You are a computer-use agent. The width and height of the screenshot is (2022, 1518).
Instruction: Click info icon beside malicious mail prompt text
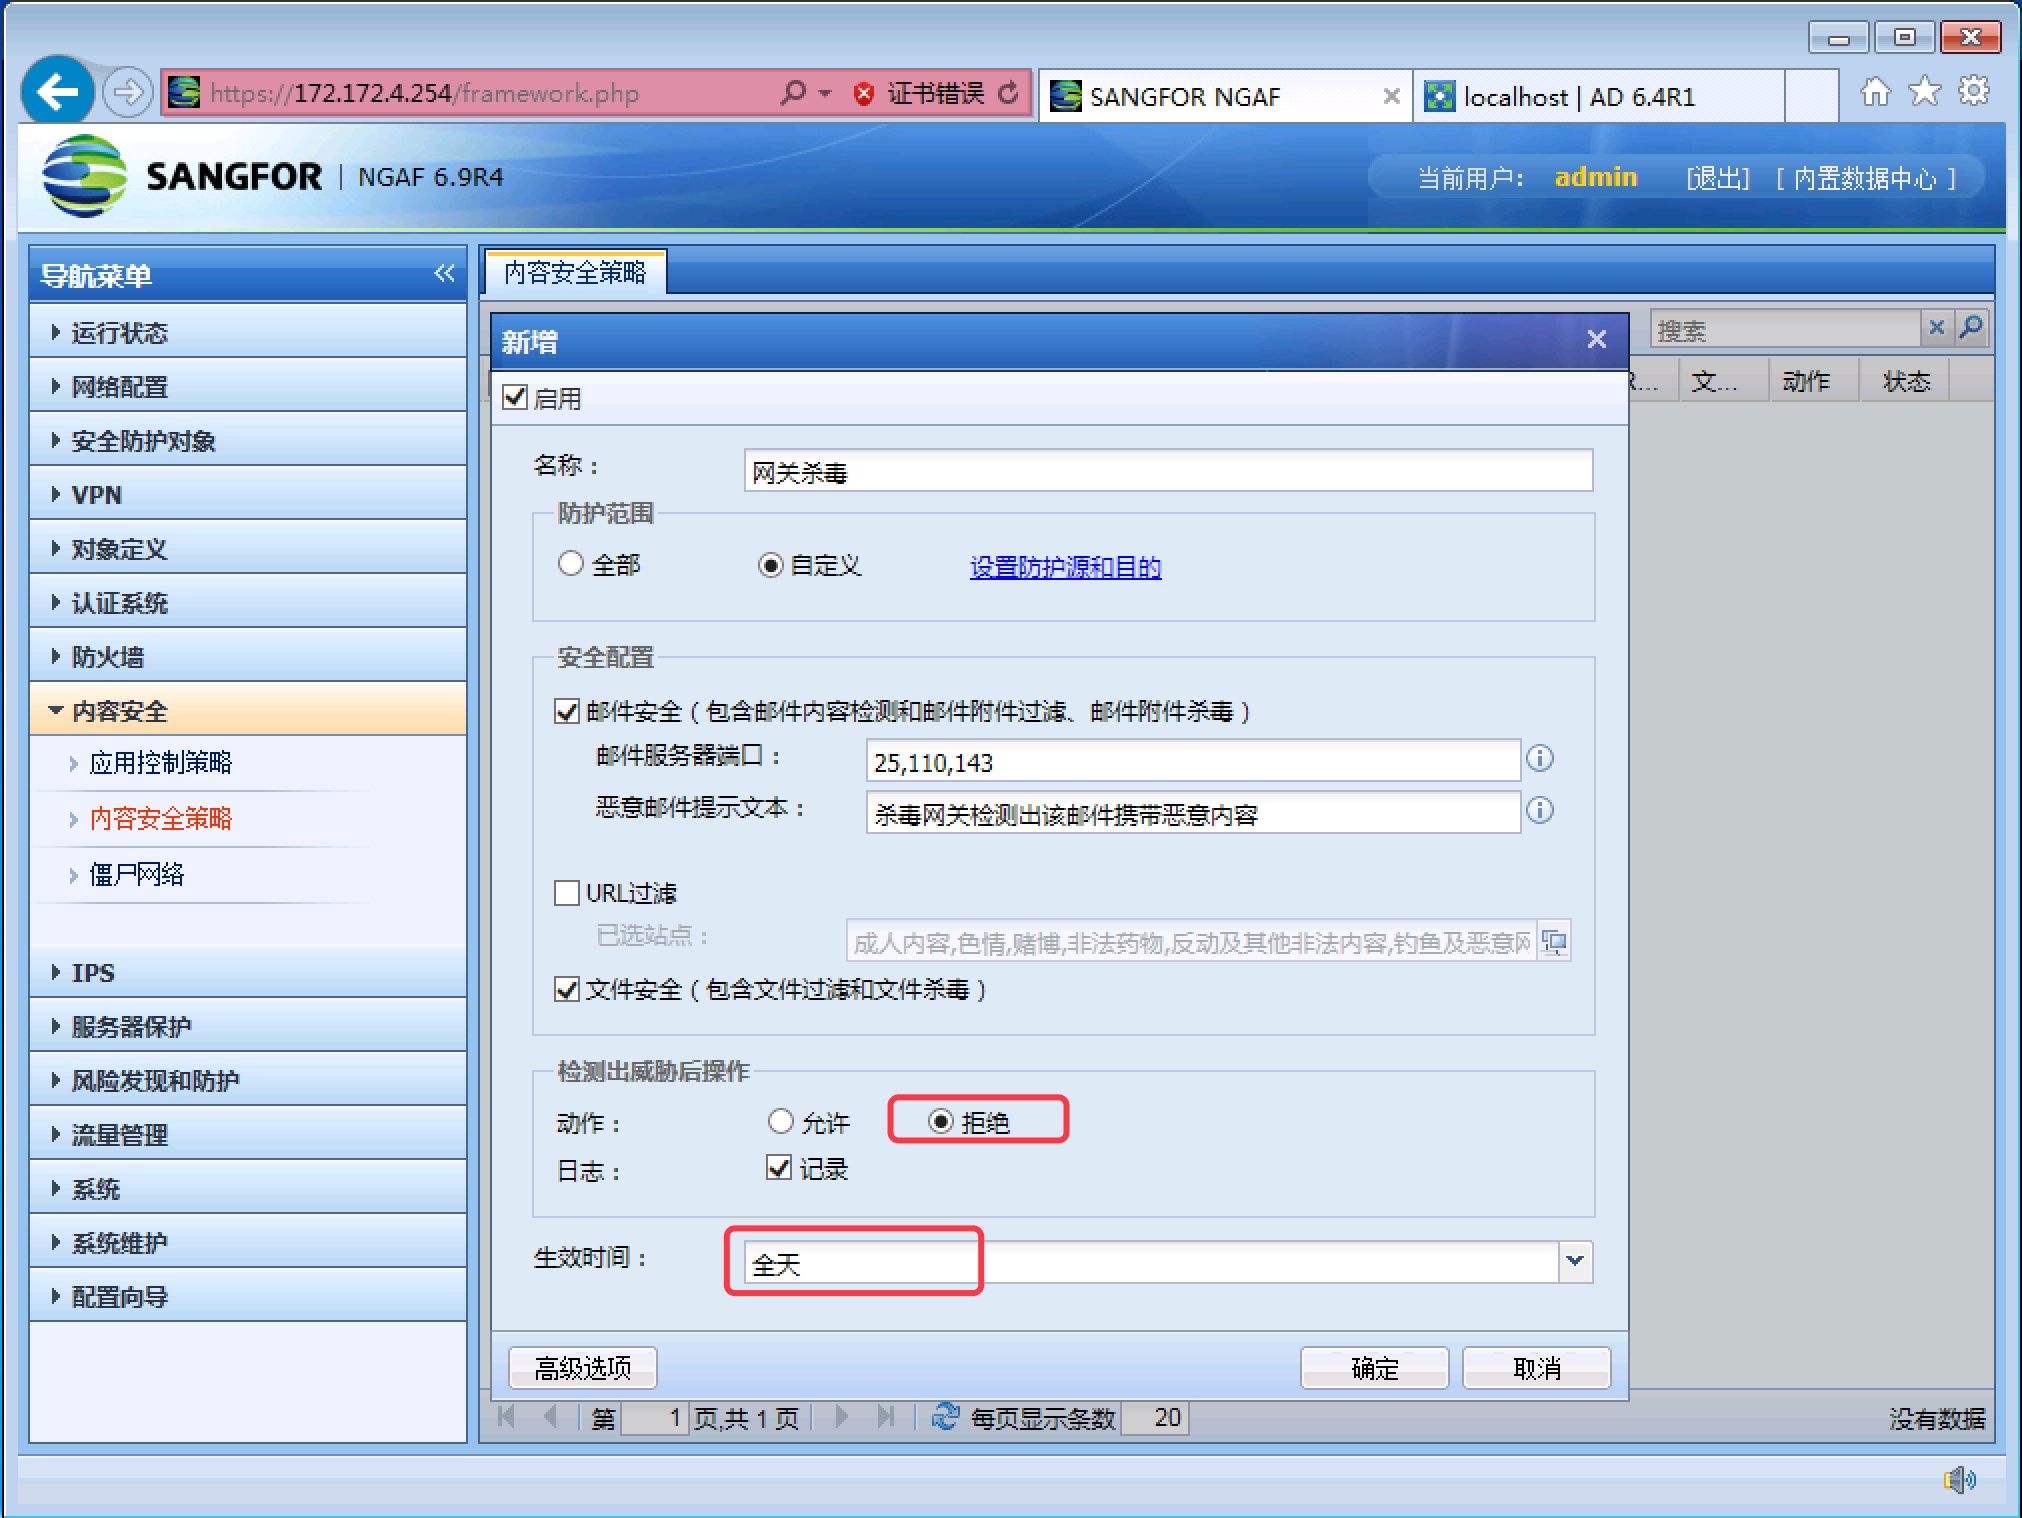click(x=1540, y=810)
